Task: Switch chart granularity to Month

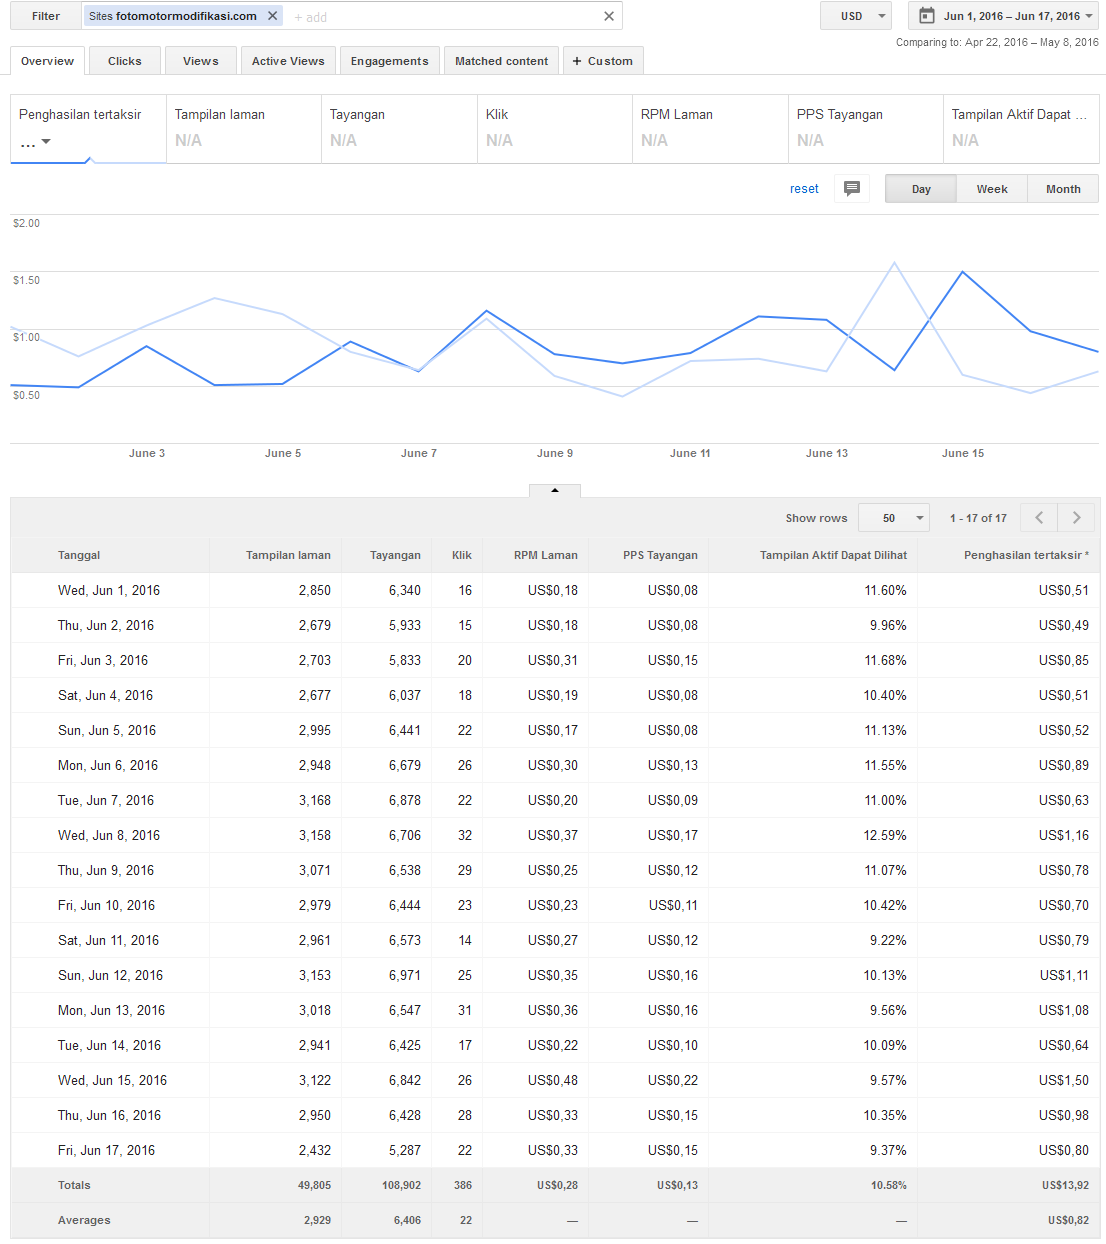Action: click(x=1063, y=189)
